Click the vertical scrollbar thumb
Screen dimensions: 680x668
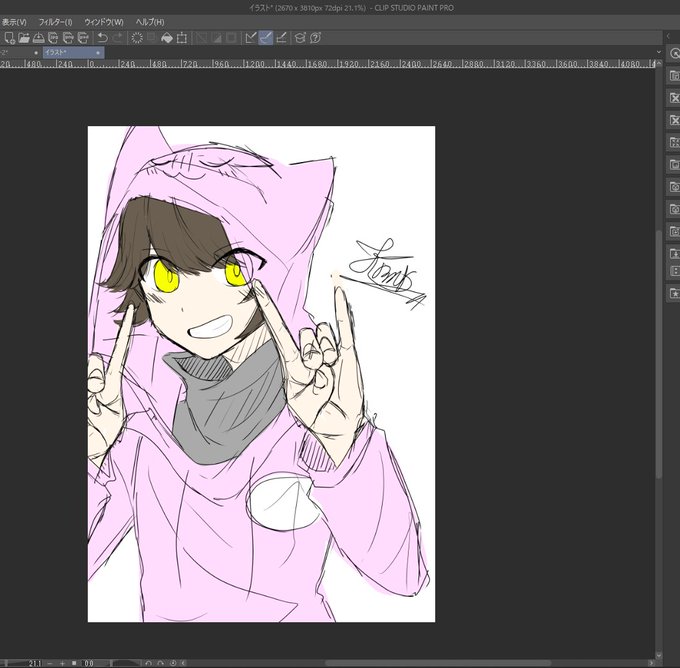coord(659,354)
